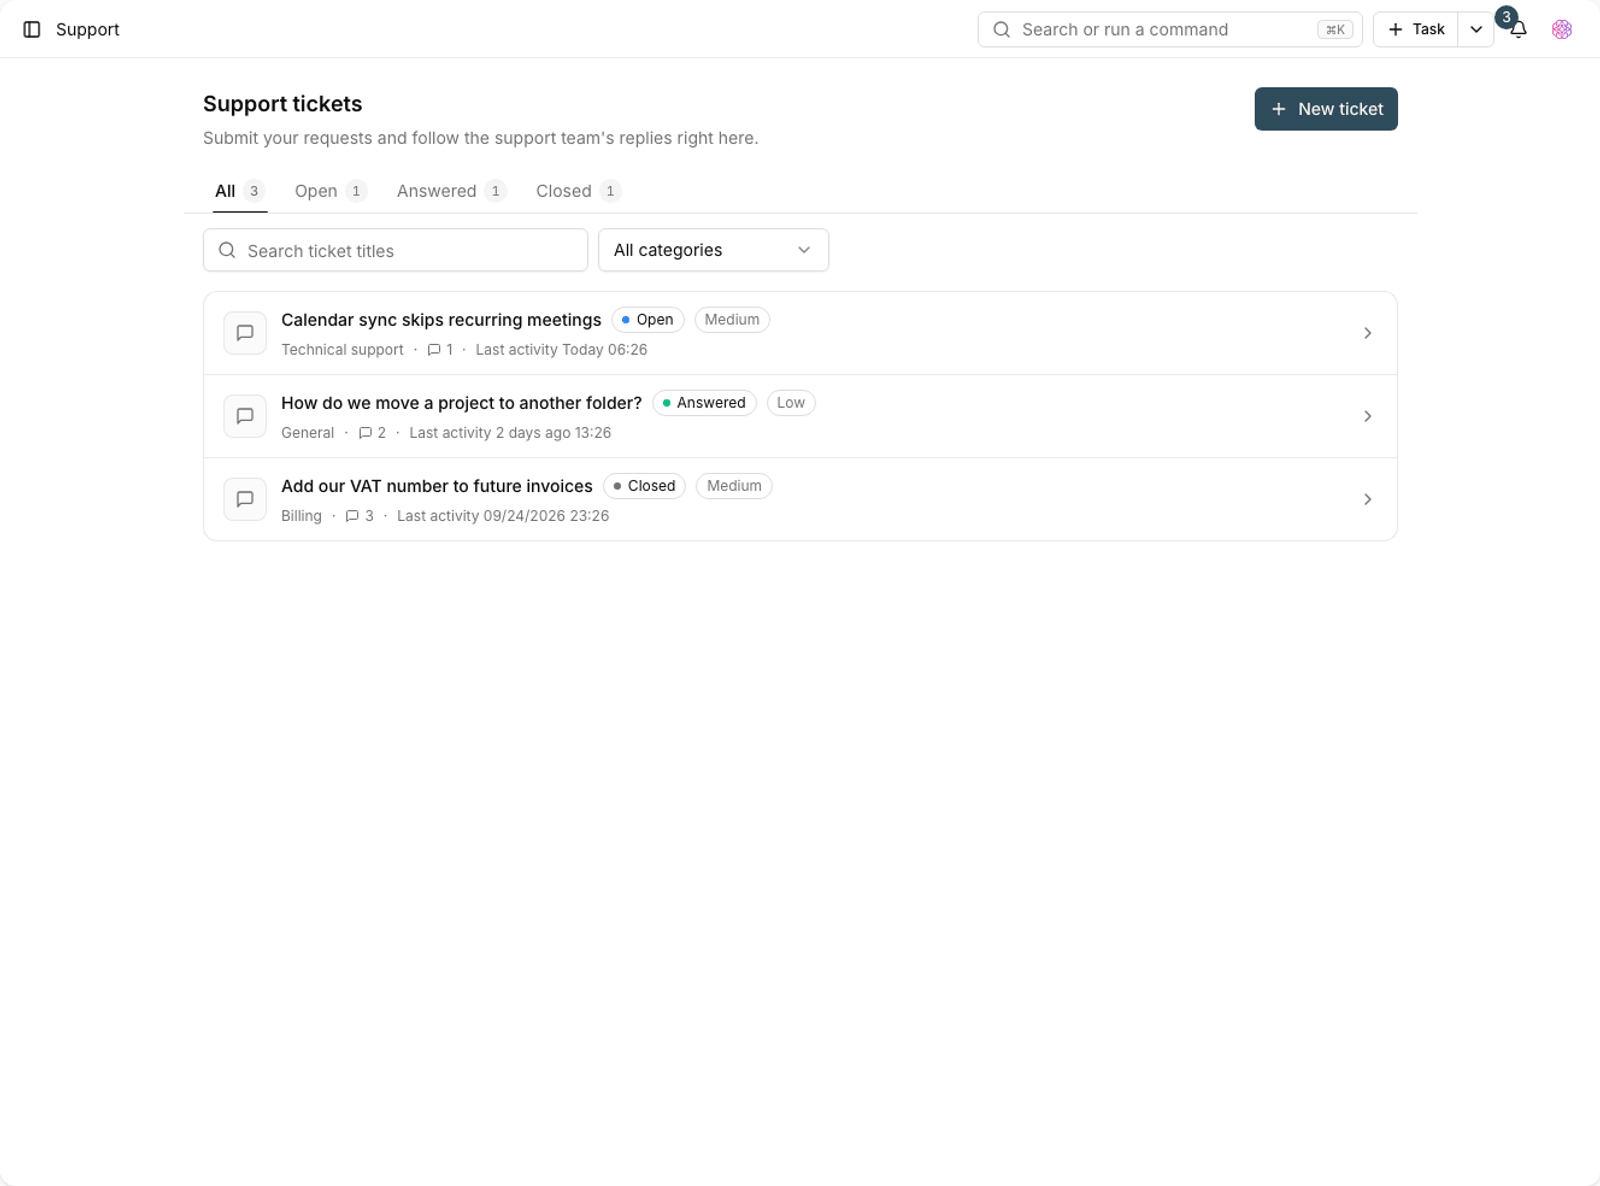Click the magnifier icon in command search
The image size is (1600, 1186).
point(1001,29)
